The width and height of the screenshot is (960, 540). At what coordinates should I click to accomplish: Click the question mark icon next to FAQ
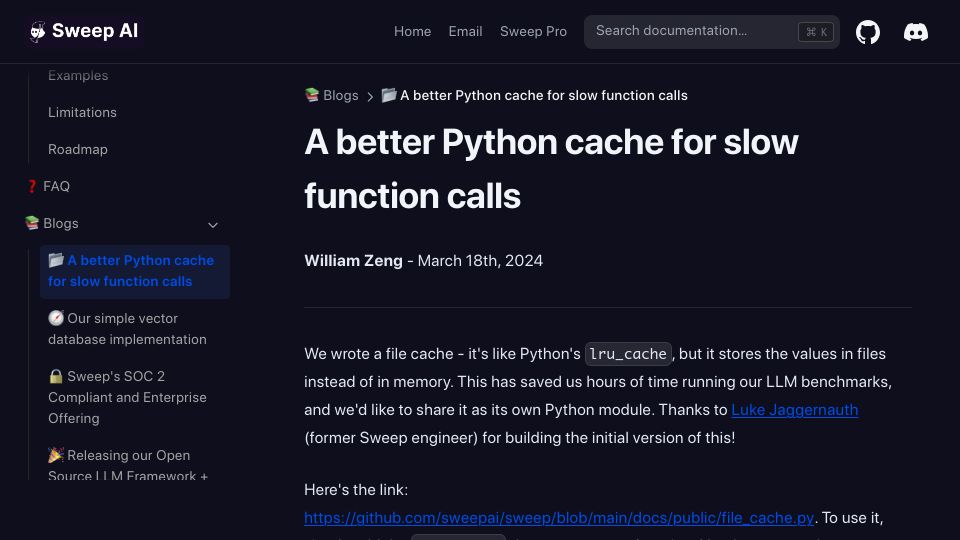pyautogui.click(x=32, y=186)
